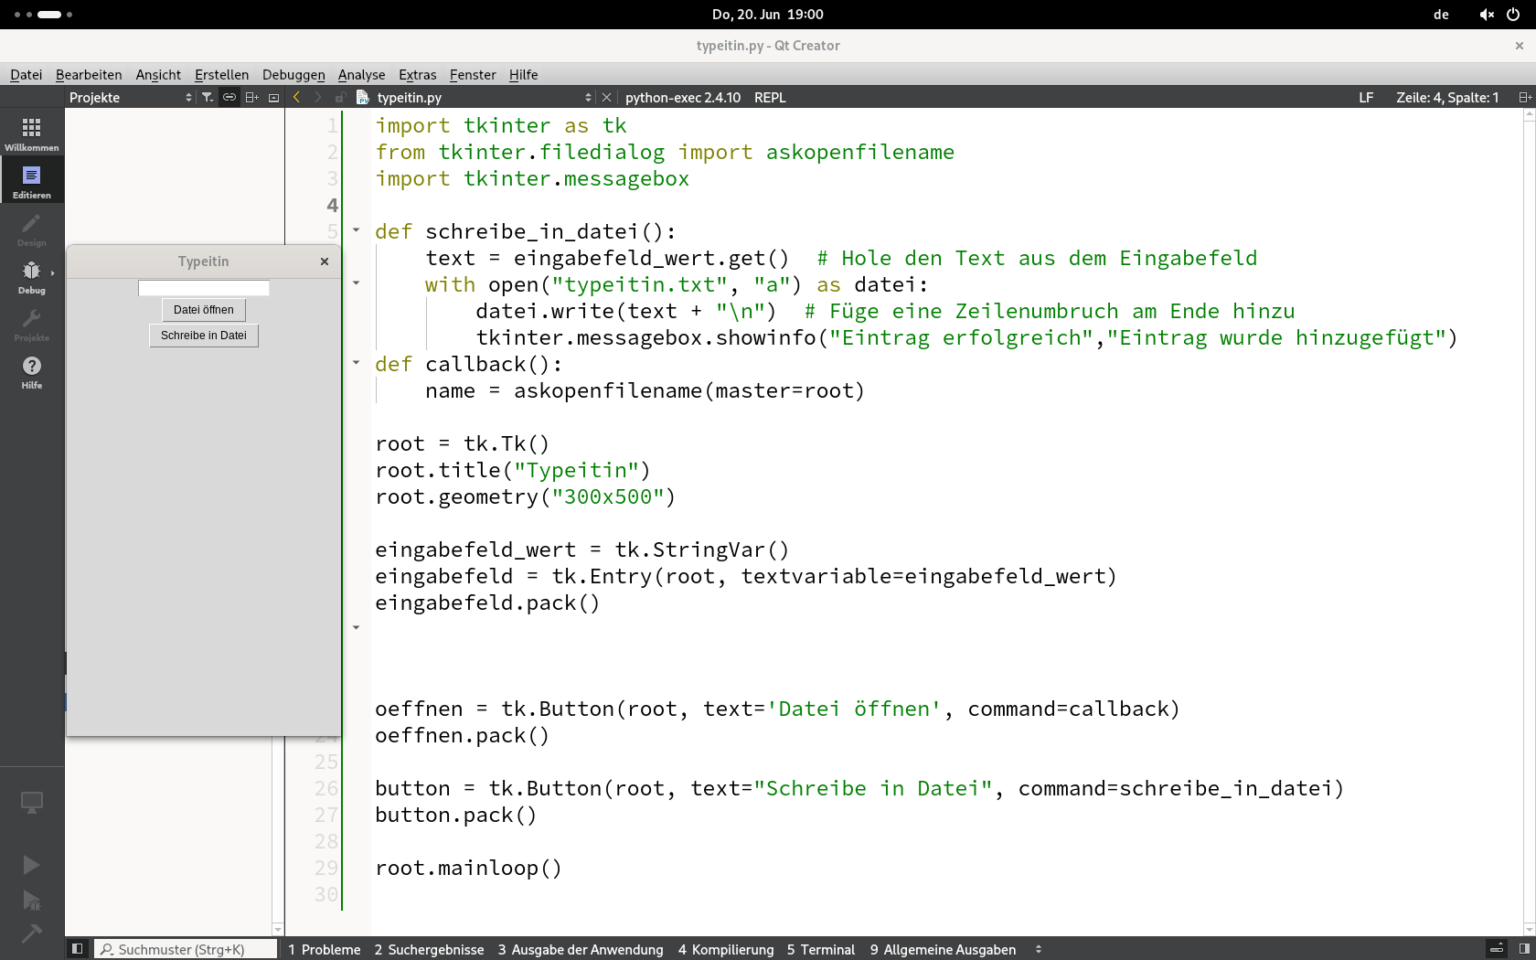Open the Hilfe mode icon
Viewport: 1536px width, 960px height.
click(31, 366)
